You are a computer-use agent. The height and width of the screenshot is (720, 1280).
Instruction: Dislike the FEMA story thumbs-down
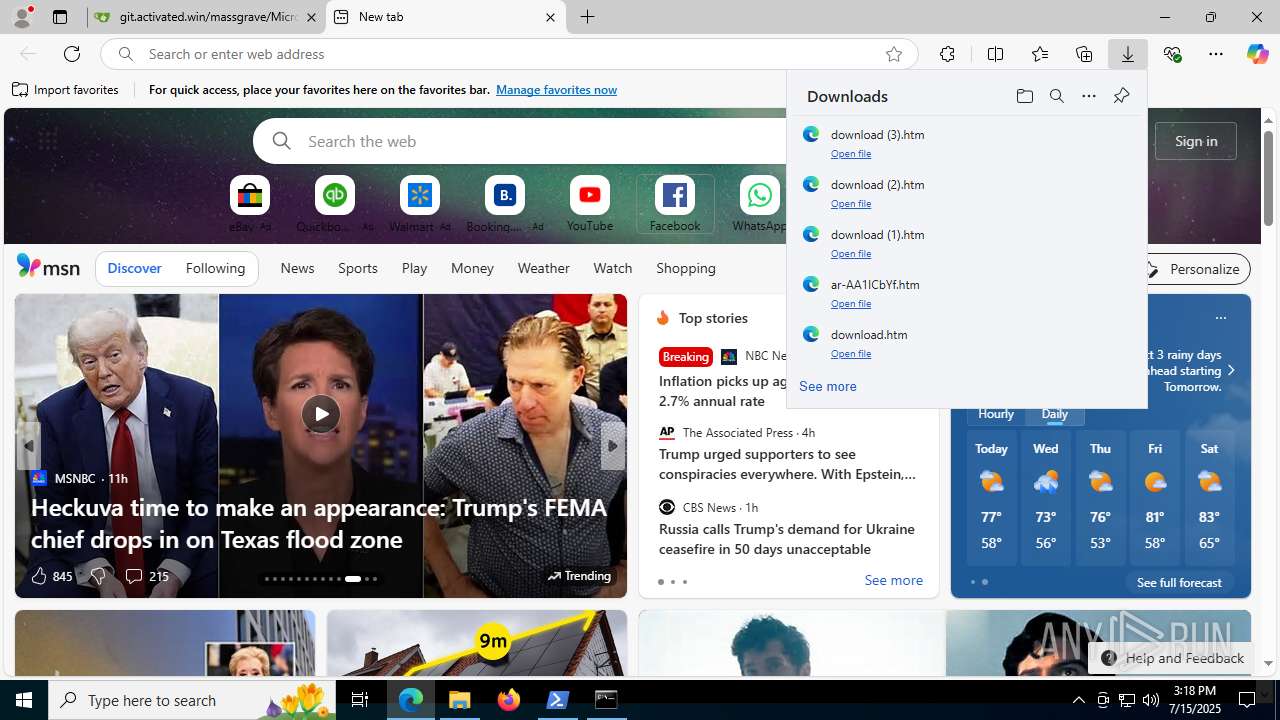[98, 576]
